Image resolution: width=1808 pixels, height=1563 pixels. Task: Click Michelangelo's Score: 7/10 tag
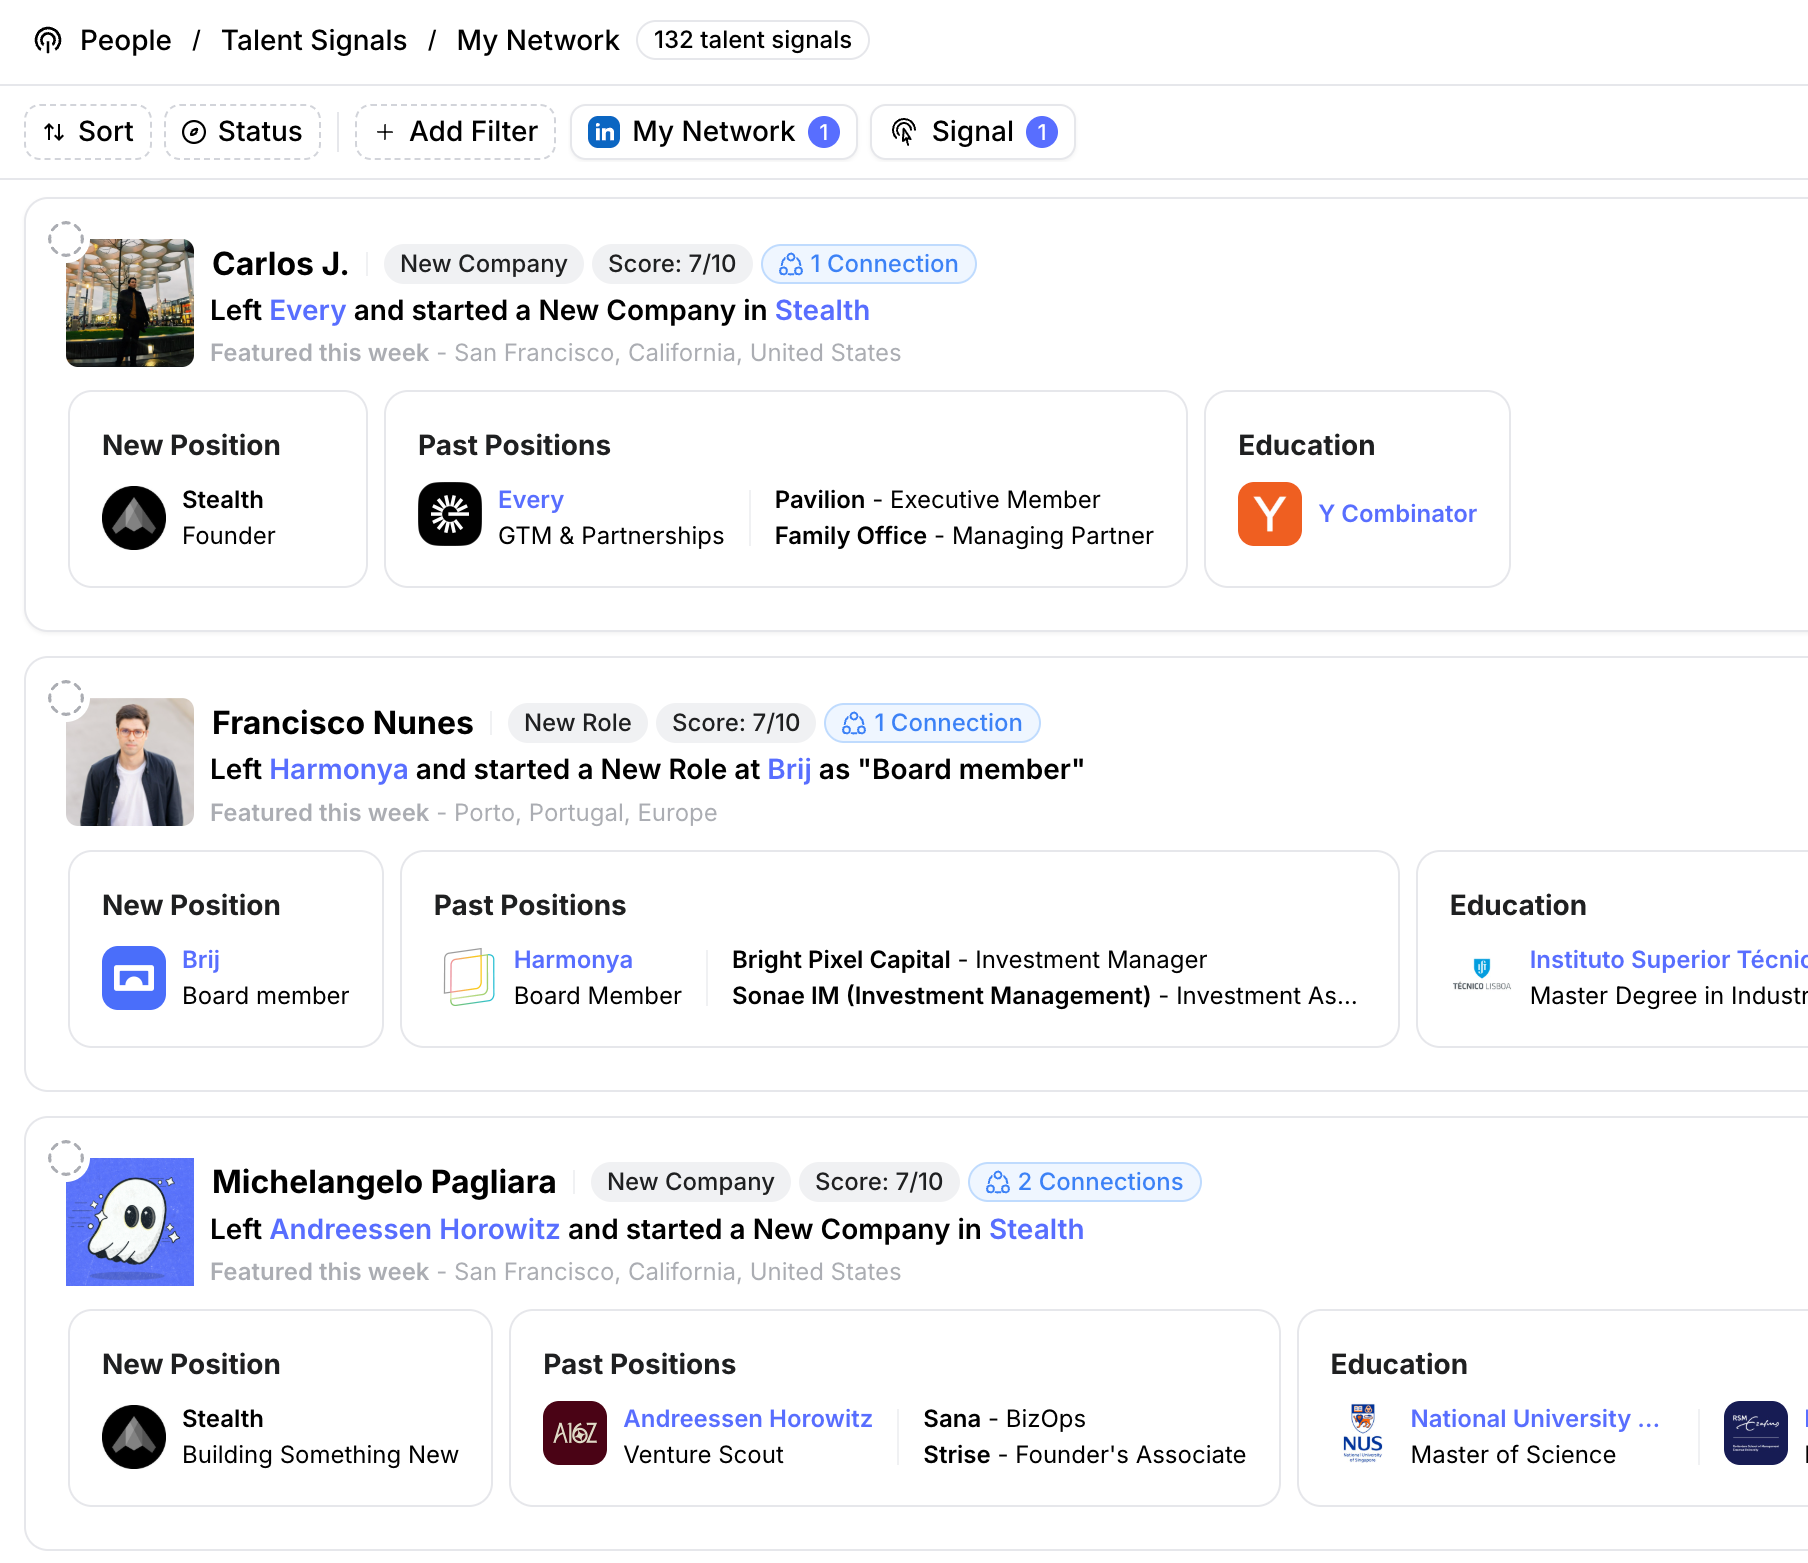pyautogui.click(x=879, y=1182)
